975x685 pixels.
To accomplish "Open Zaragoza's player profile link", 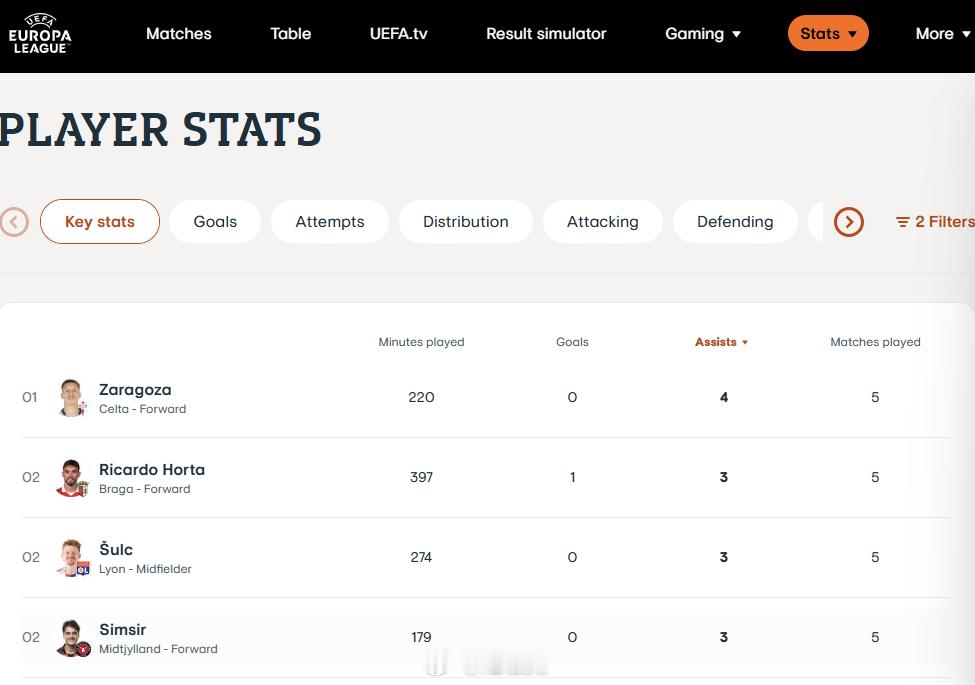I will (135, 390).
